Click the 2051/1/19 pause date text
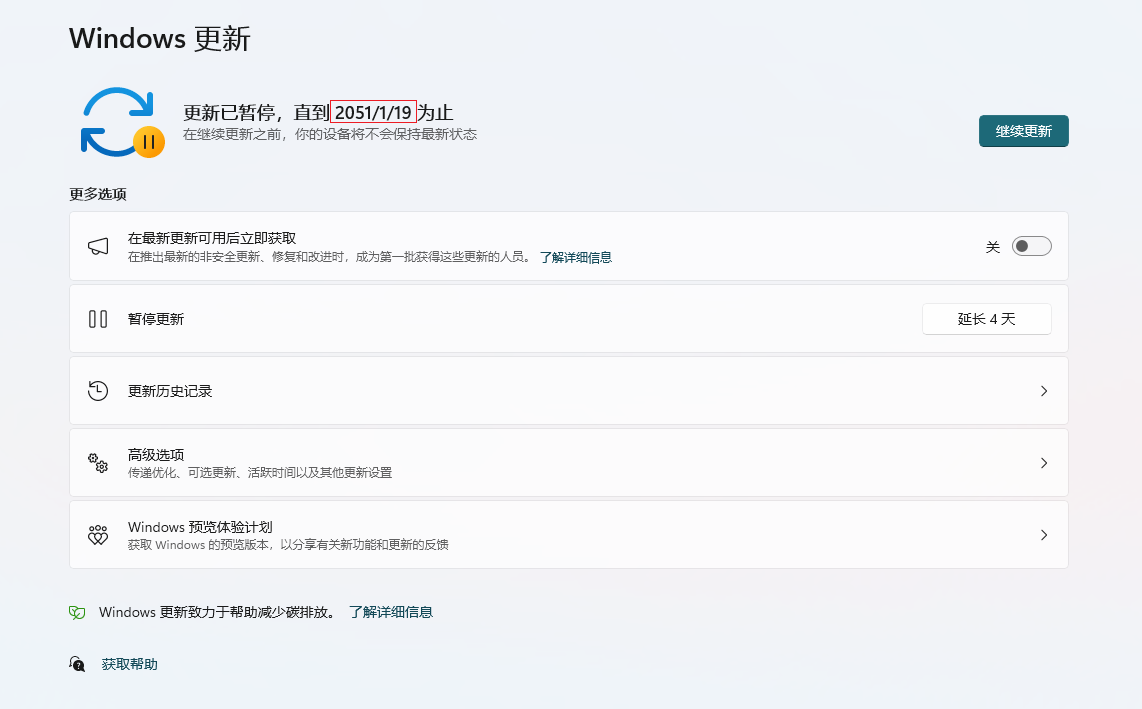 pyautogui.click(x=374, y=112)
